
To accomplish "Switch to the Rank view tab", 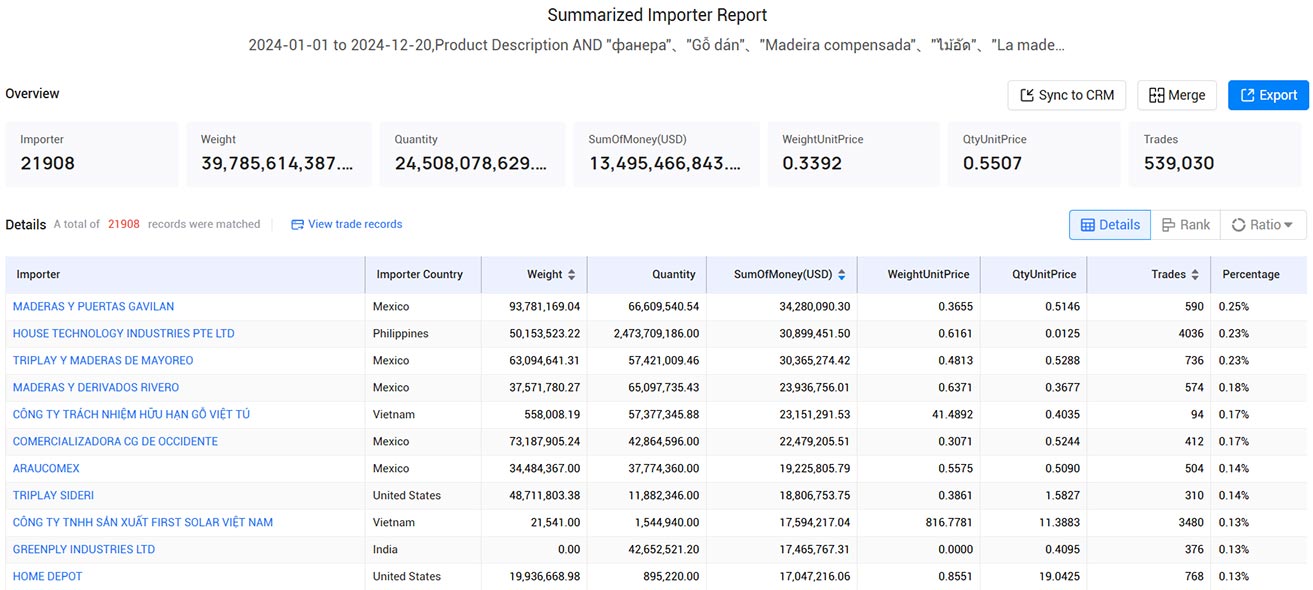I will coord(1186,225).
